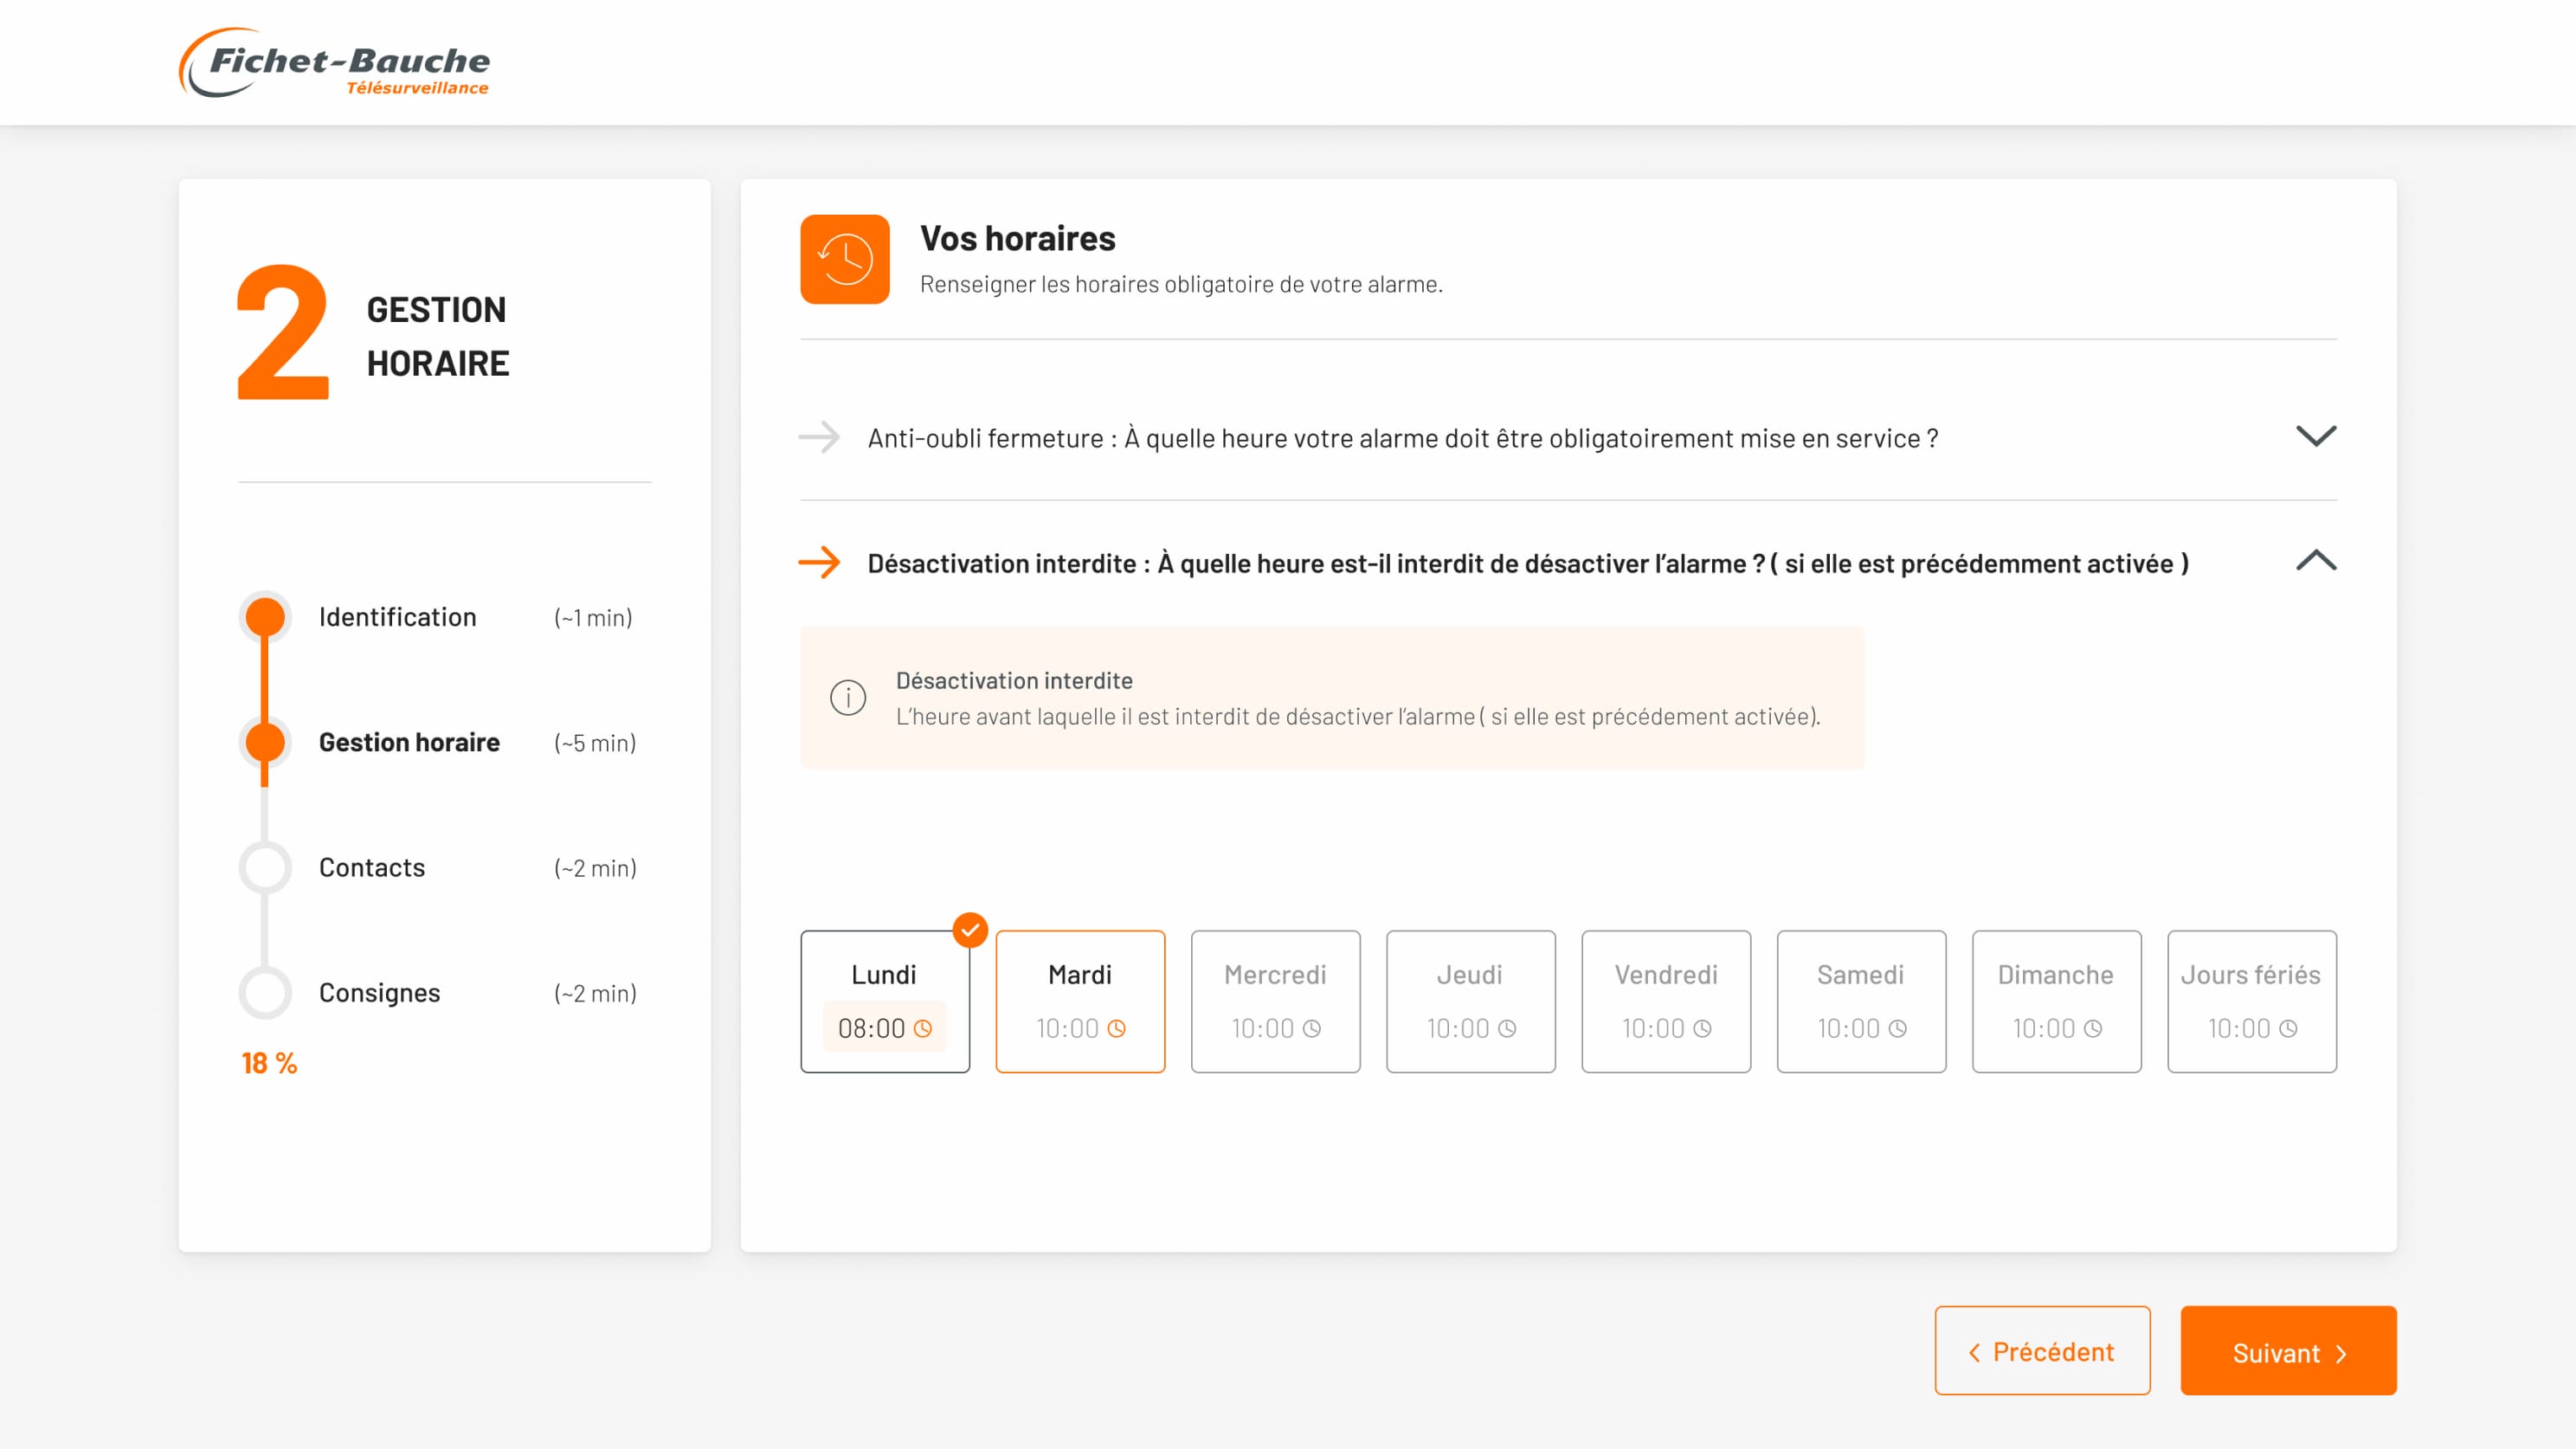The height and width of the screenshot is (1449, 2576).
Task: Click clock icon in Mardi card
Action: [1116, 1028]
